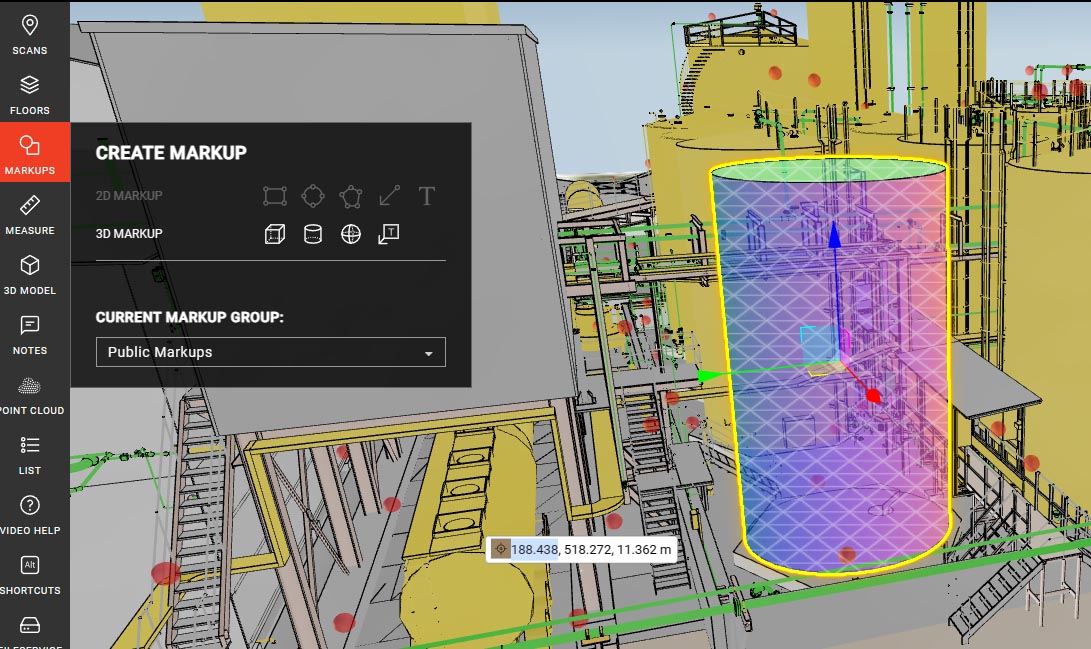Select the 2D circle markup tool

pos(312,197)
